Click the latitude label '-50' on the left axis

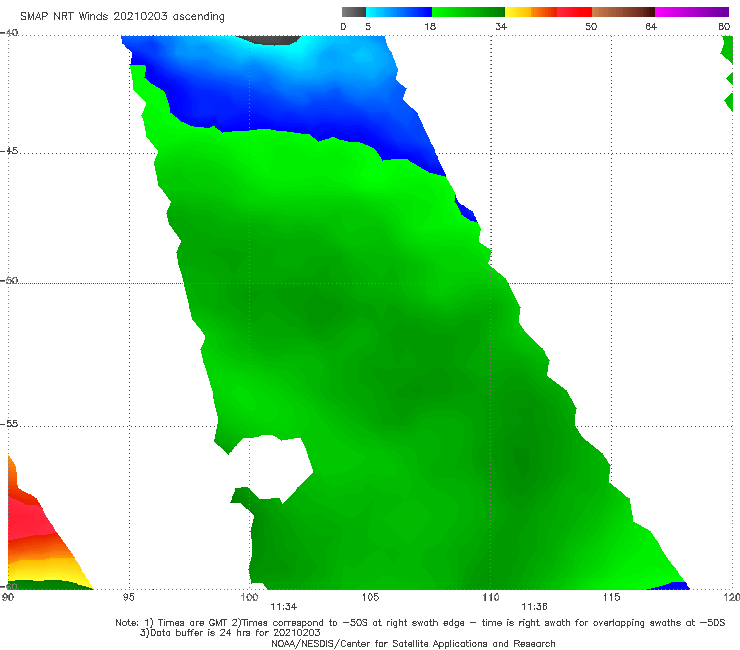click(x=9, y=280)
